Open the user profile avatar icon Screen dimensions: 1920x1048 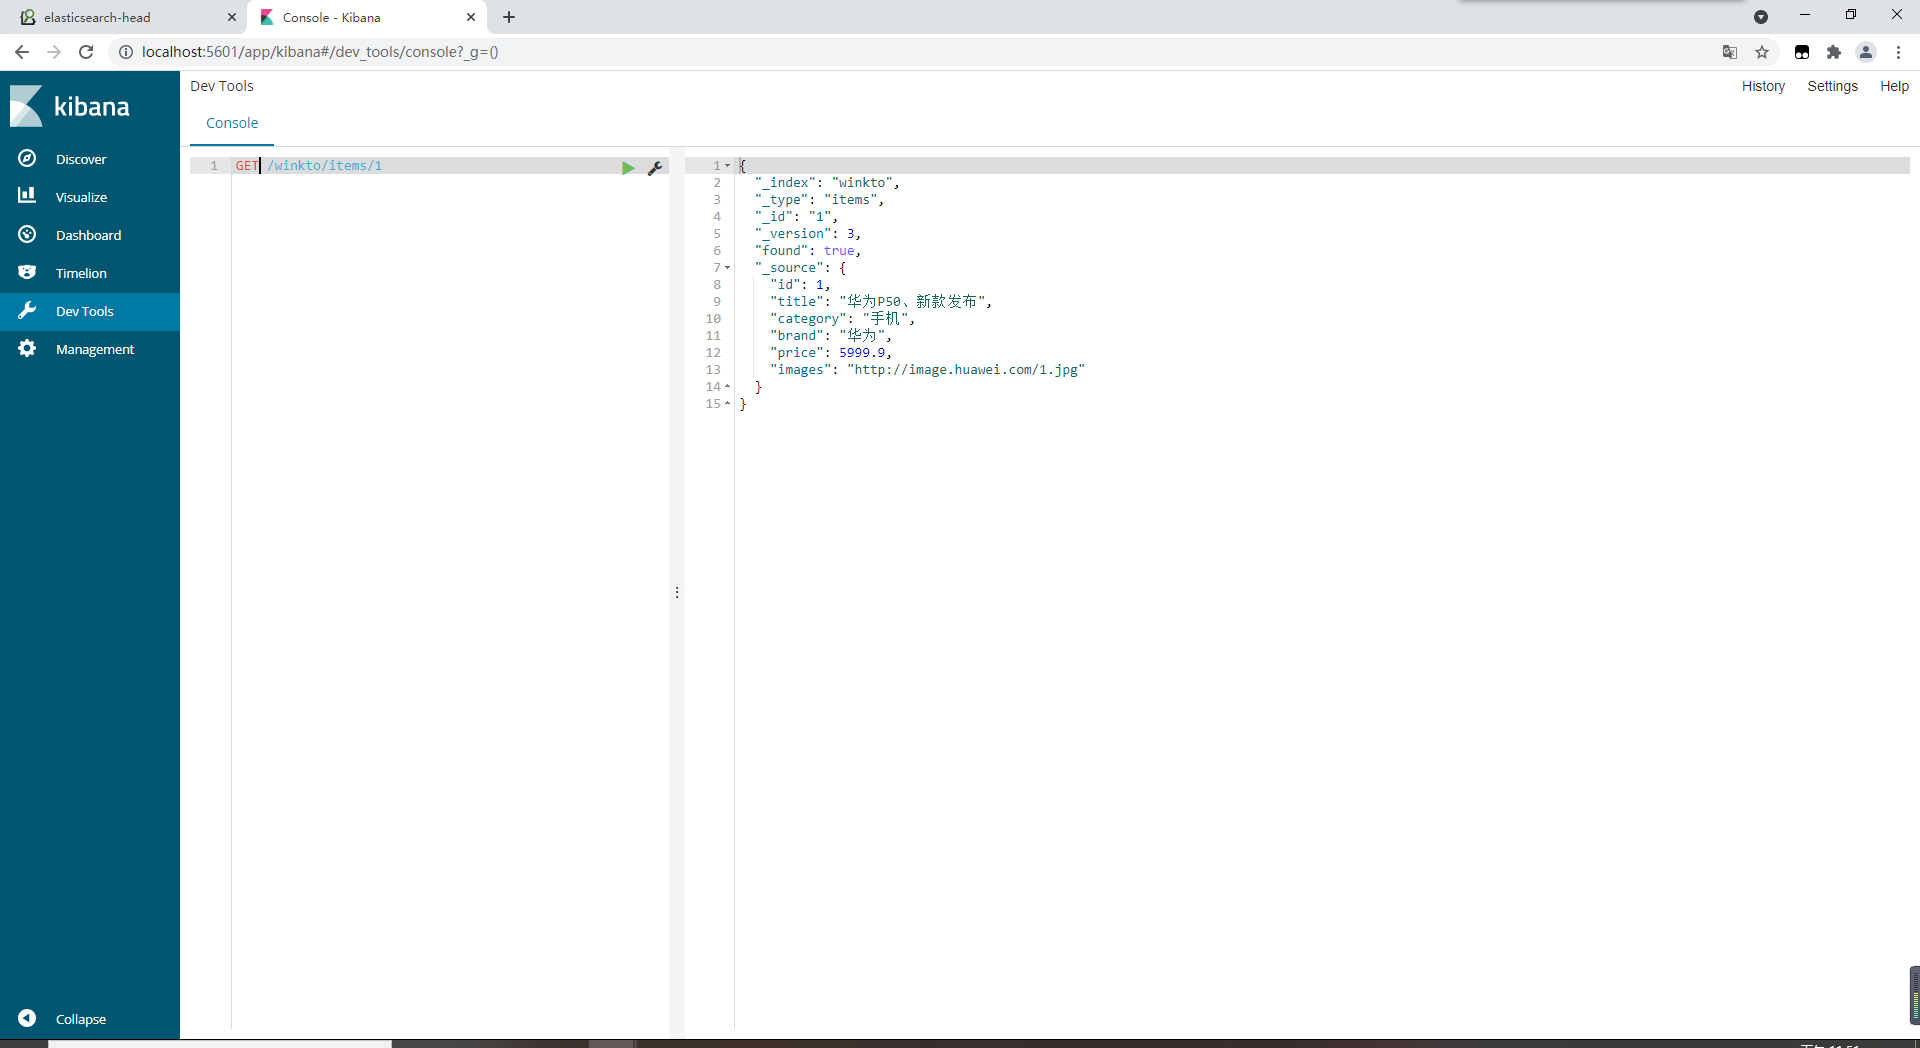(x=1866, y=52)
